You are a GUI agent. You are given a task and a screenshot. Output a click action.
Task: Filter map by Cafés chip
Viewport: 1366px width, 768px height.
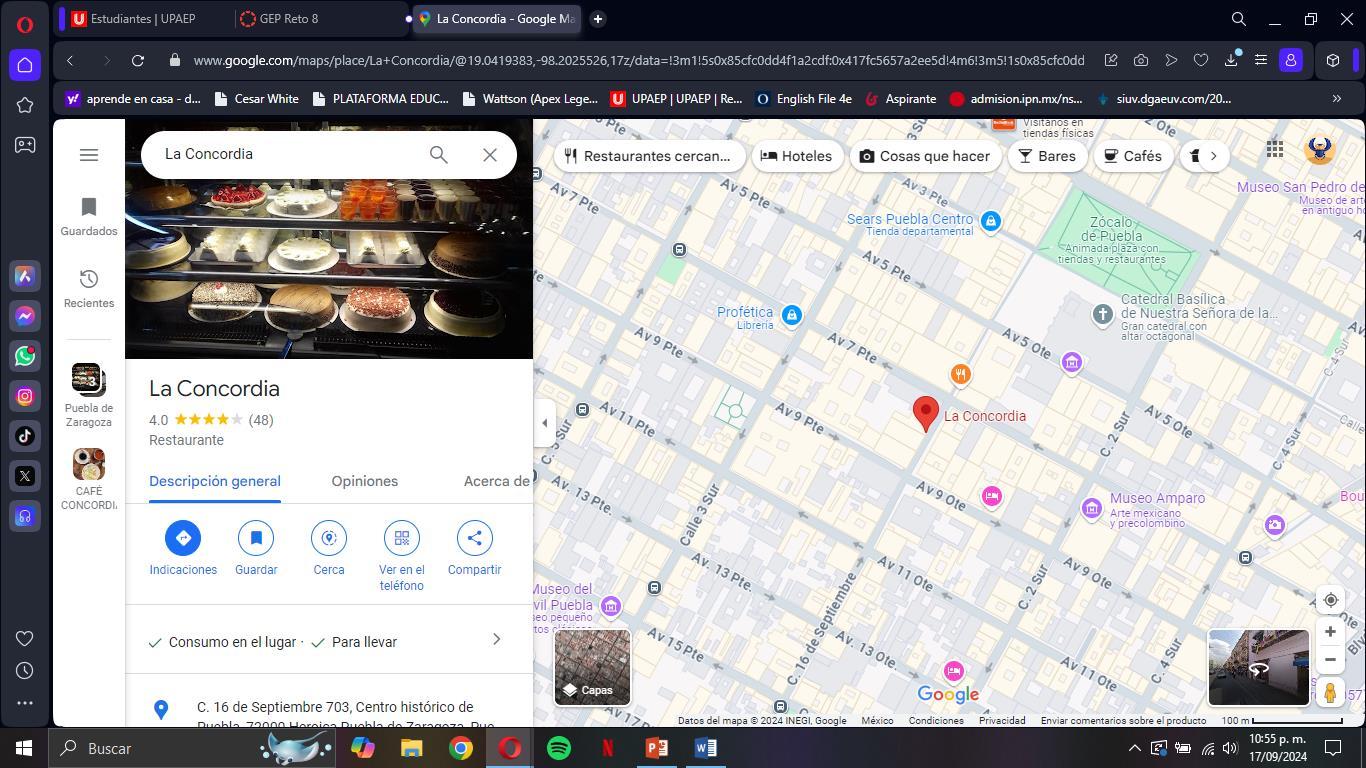[1133, 156]
